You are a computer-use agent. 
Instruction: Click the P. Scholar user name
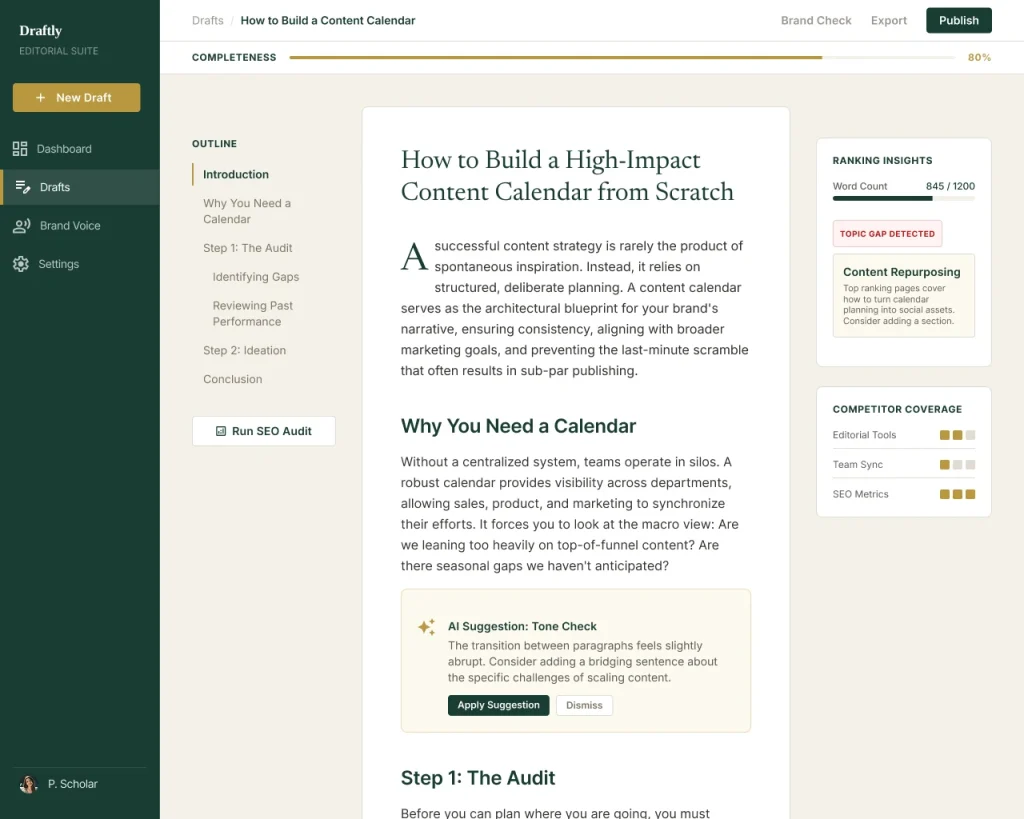tap(72, 784)
